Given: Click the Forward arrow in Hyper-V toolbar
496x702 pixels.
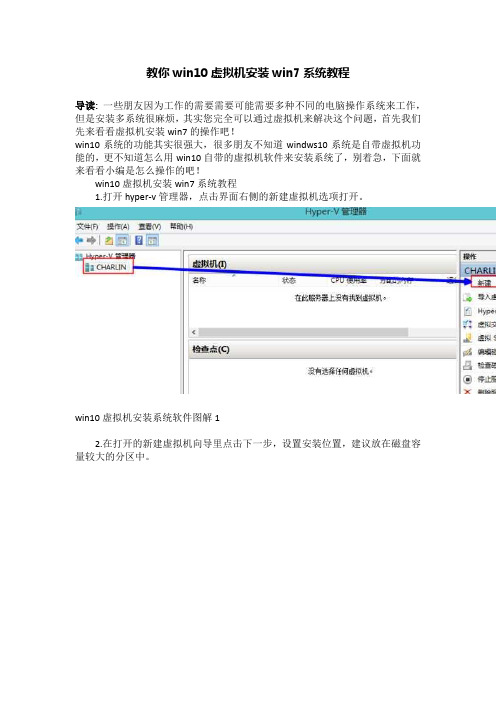Looking at the screenshot, I should click(91, 240).
